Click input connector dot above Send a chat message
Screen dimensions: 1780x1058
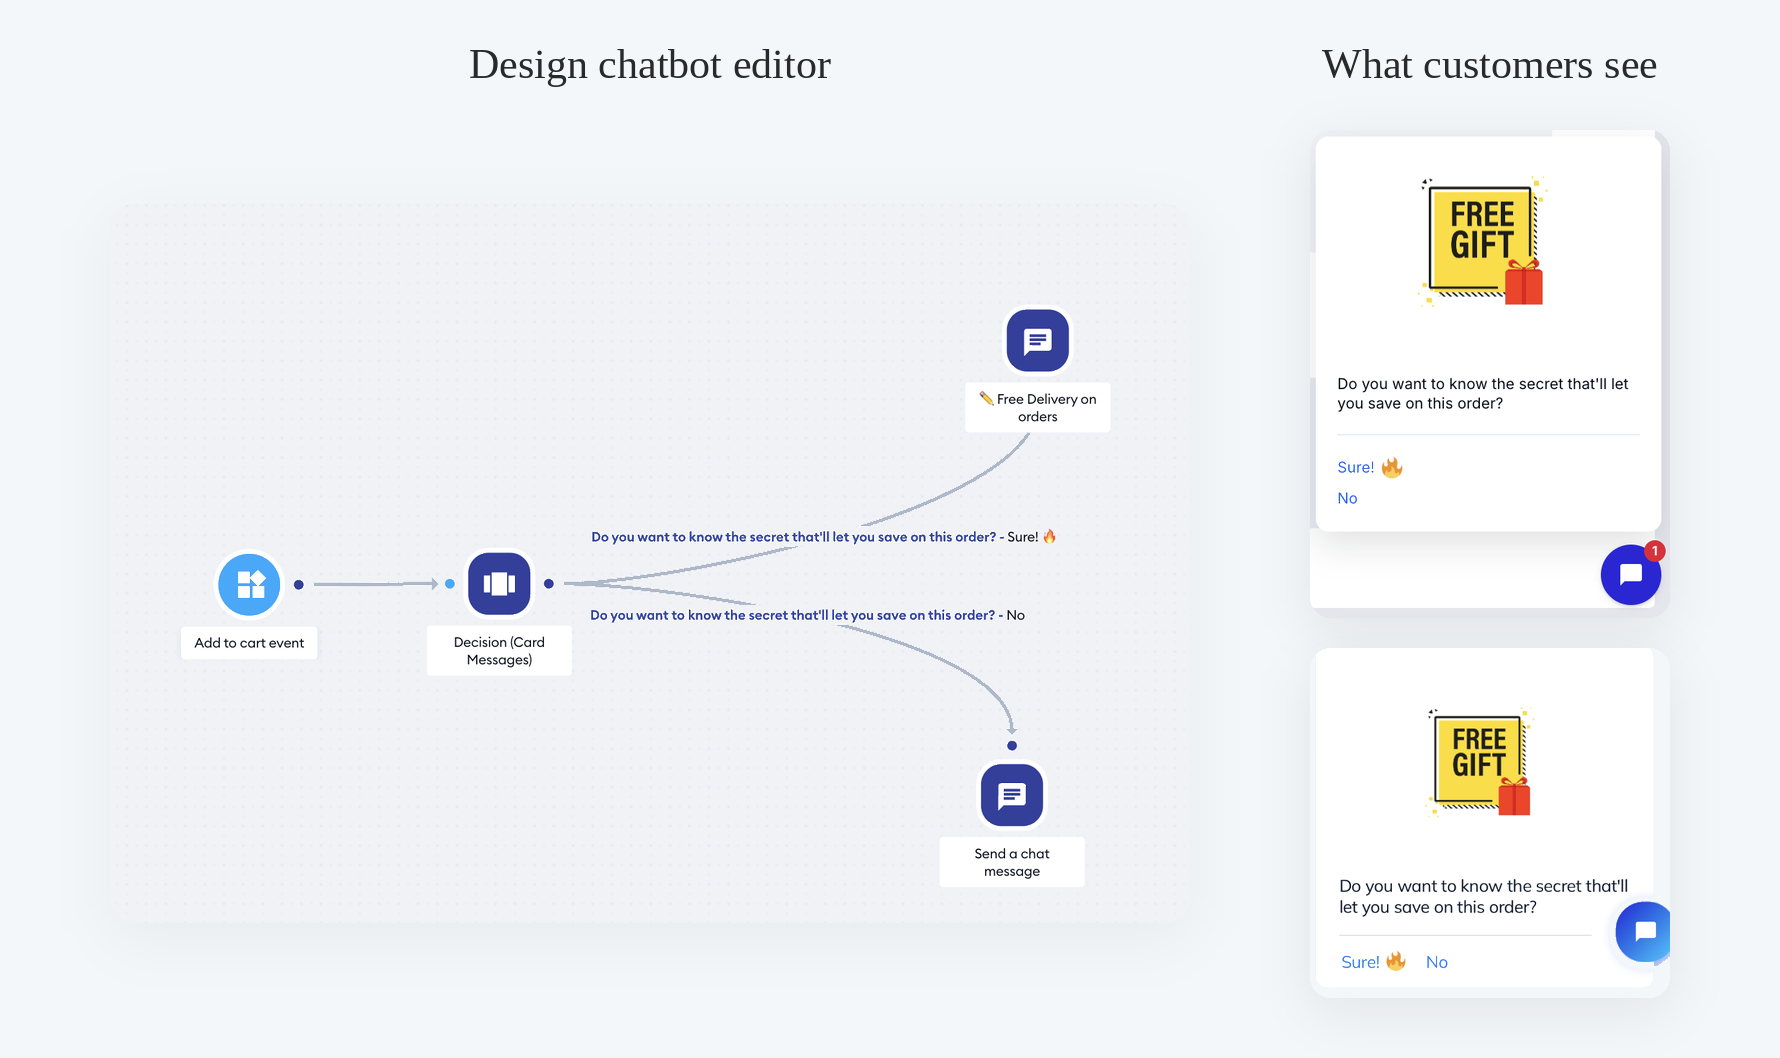click(x=1012, y=745)
